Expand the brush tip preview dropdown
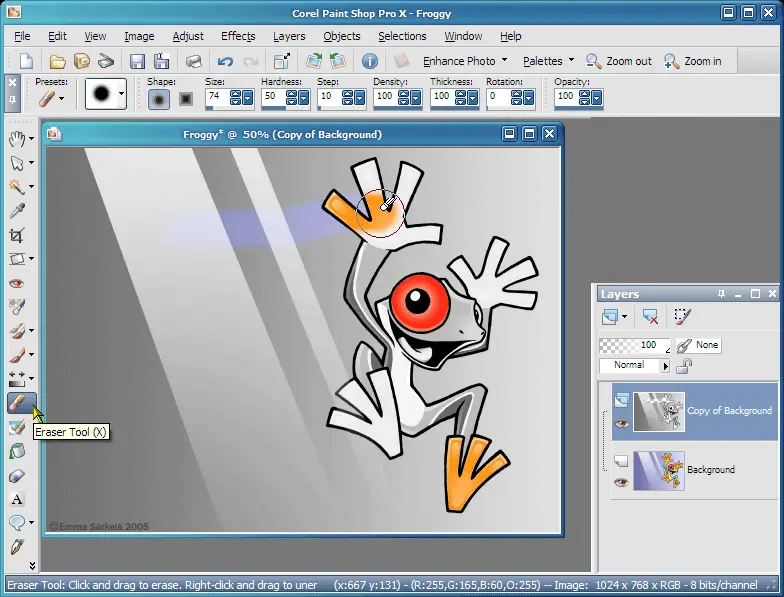Viewport: 784px width, 597px height. (121, 96)
